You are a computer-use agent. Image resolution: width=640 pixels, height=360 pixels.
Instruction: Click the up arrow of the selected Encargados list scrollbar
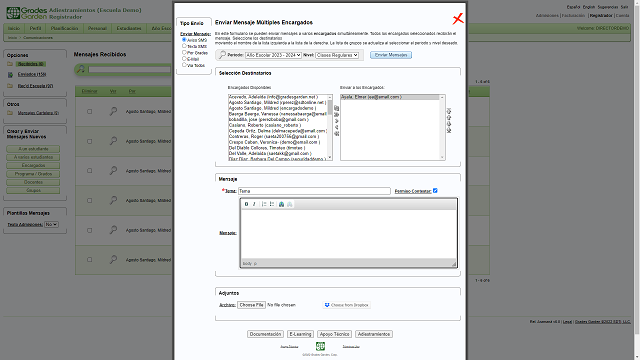point(442,98)
